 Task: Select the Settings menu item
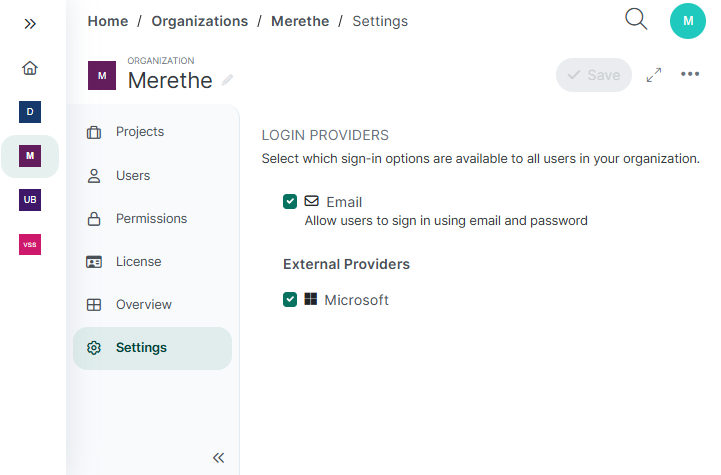click(x=153, y=348)
